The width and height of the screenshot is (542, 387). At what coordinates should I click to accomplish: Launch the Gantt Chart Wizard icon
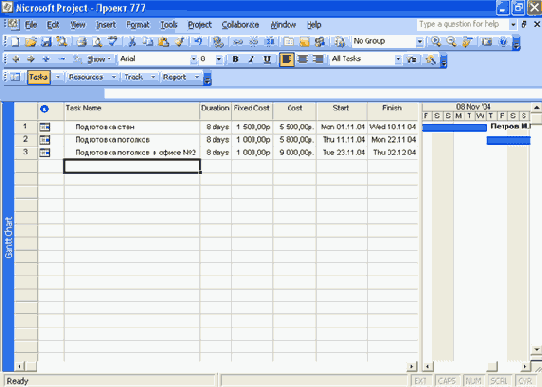coord(430,59)
